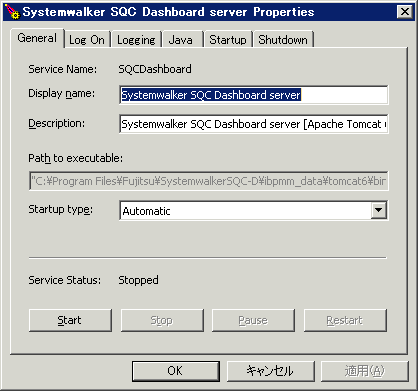The width and height of the screenshot is (418, 391).
Task: Close the Properties dialog window
Action: click(405, 12)
